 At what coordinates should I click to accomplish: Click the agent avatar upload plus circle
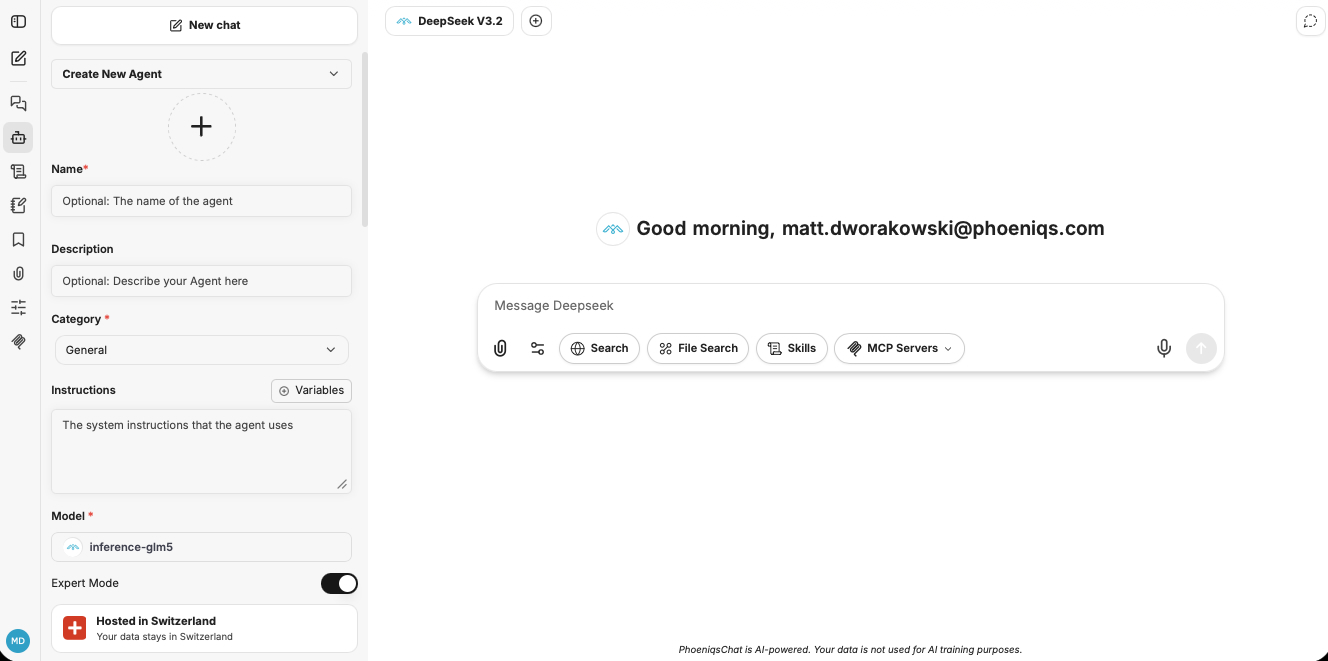[201, 127]
